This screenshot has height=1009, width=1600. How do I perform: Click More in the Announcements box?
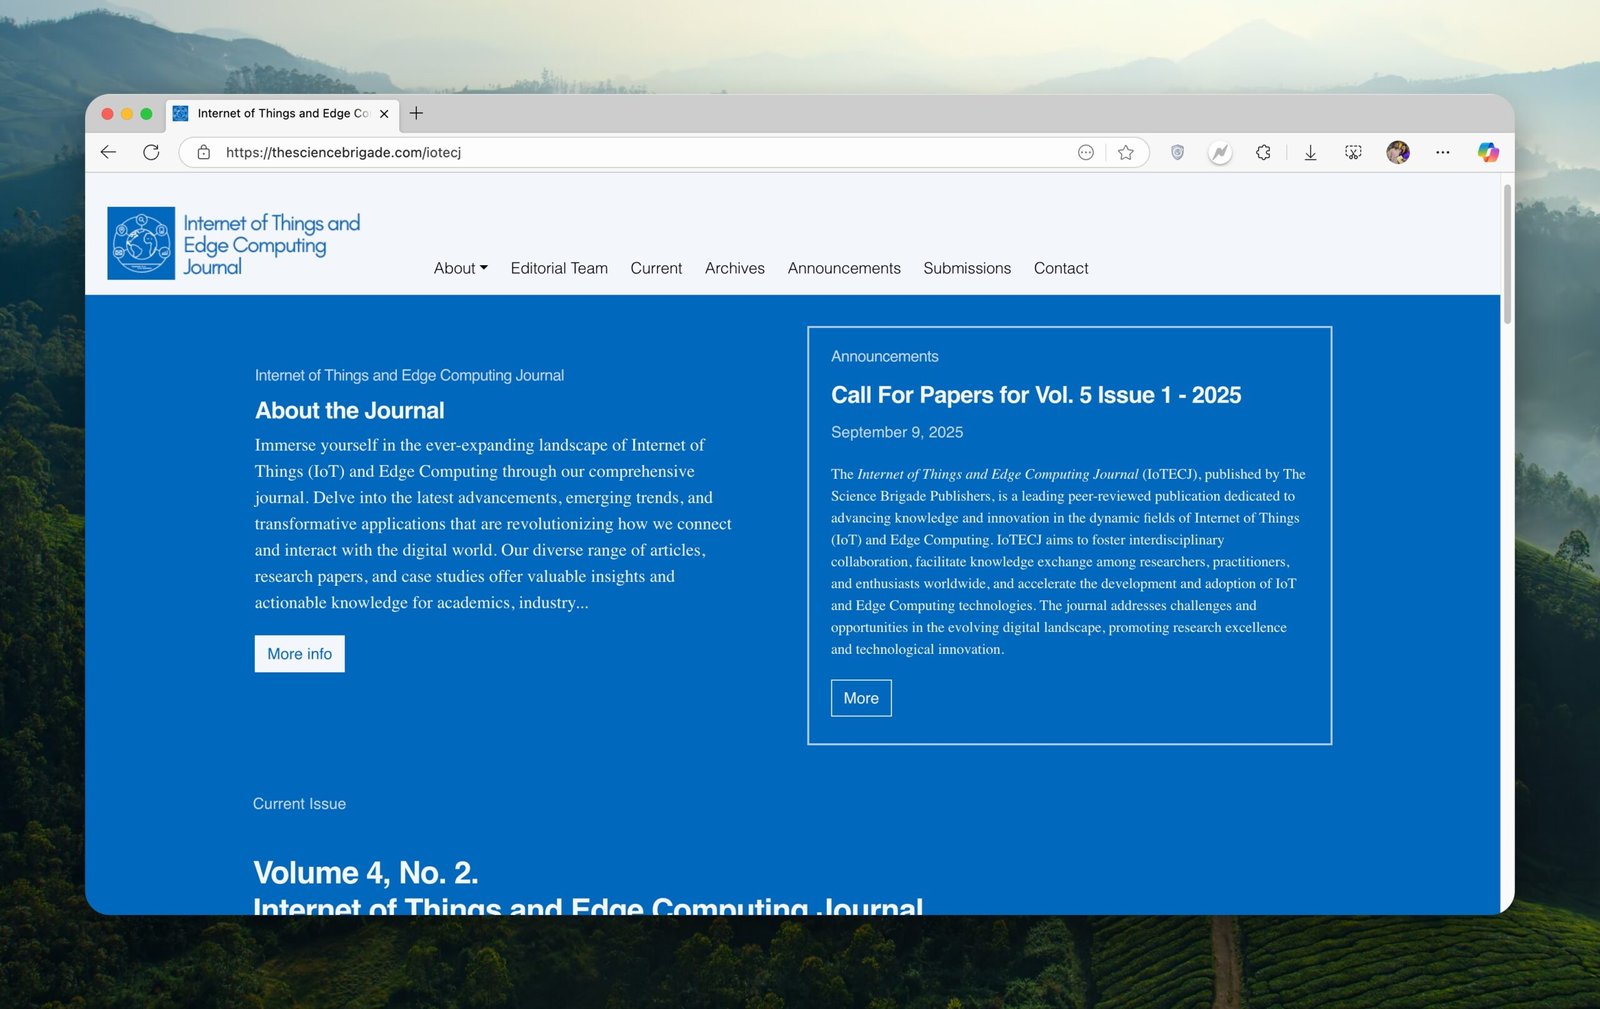(x=861, y=698)
